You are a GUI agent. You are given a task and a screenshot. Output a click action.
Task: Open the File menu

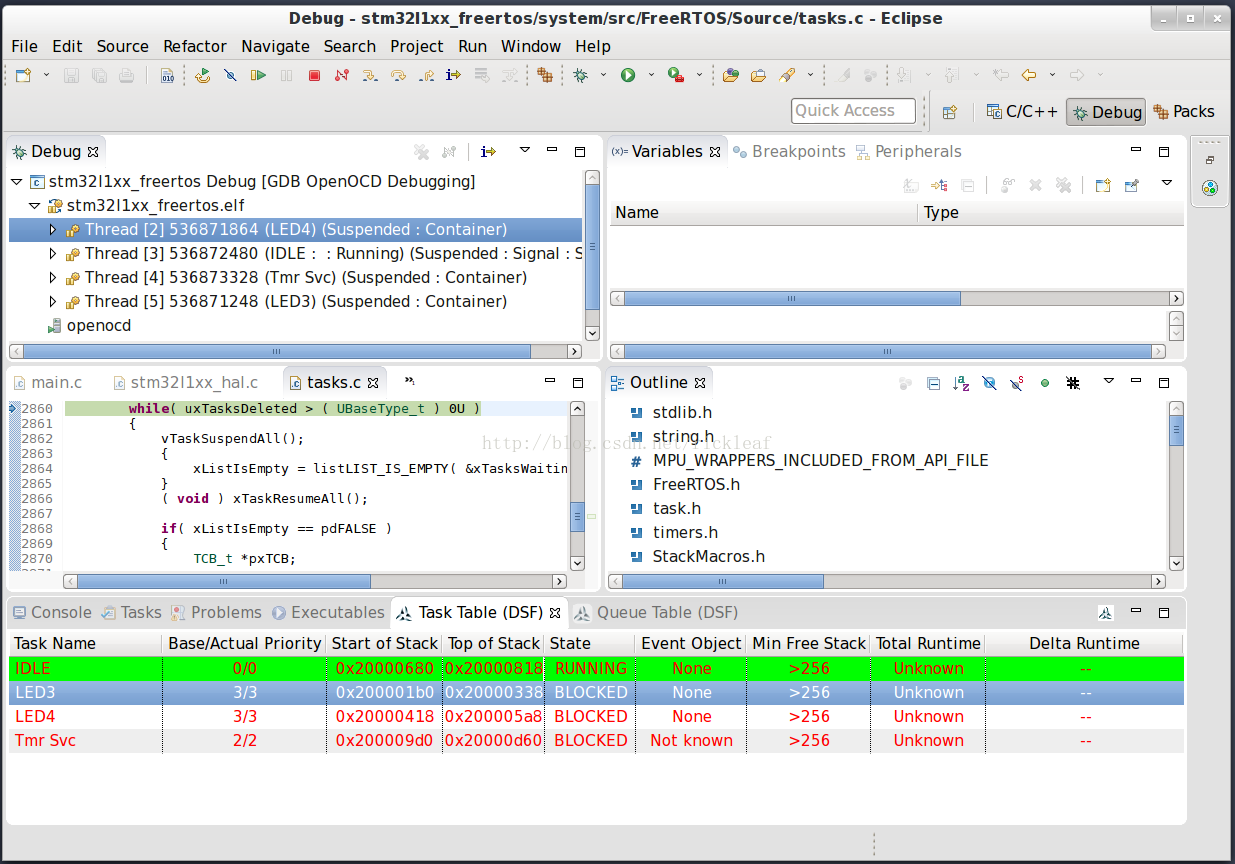[24, 46]
